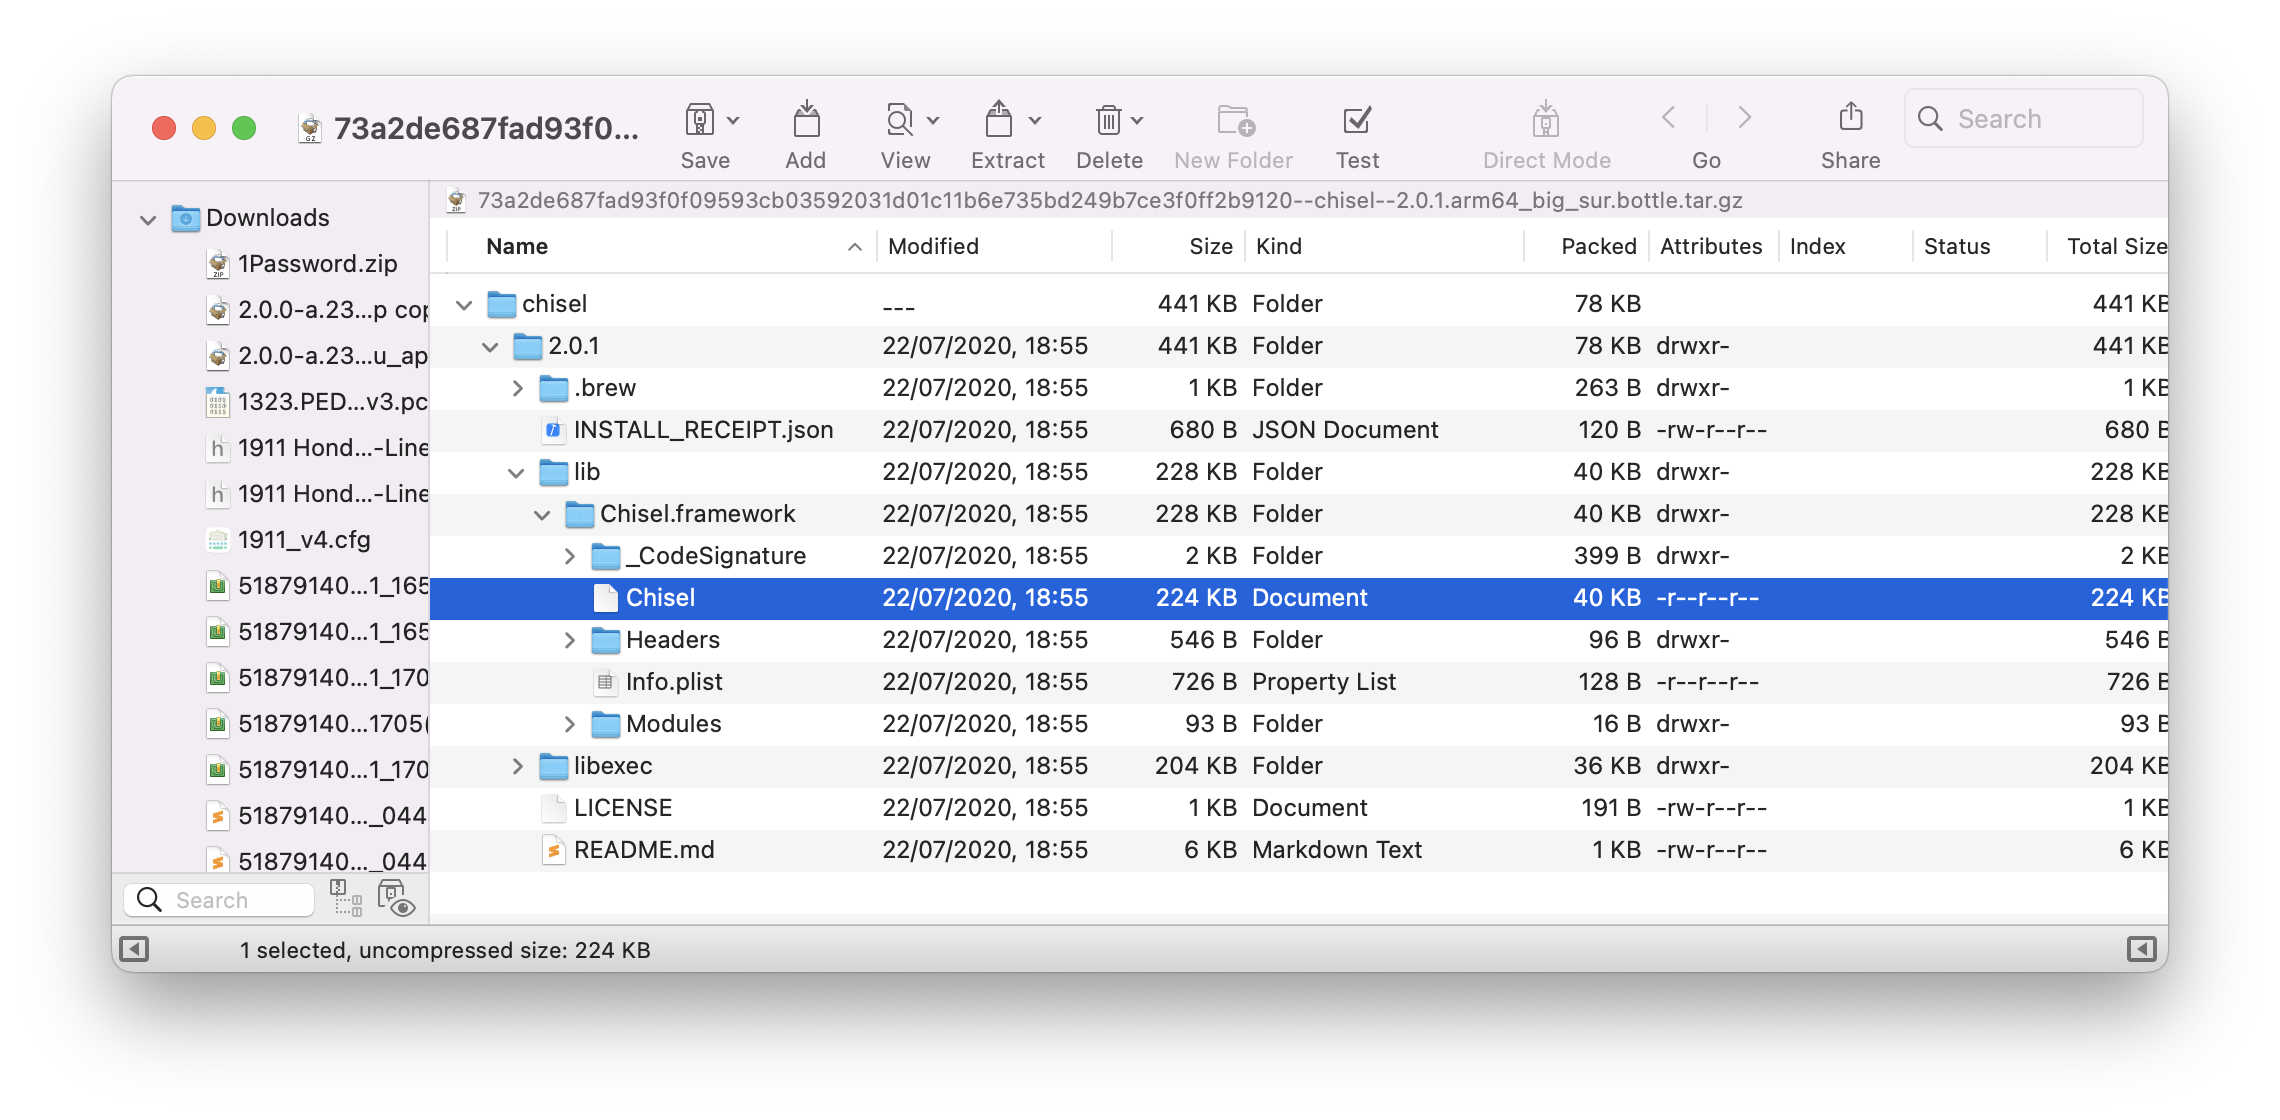Go forward with the right arrow
Image resolution: width=2280 pixels, height=1120 pixels.
1744,118
